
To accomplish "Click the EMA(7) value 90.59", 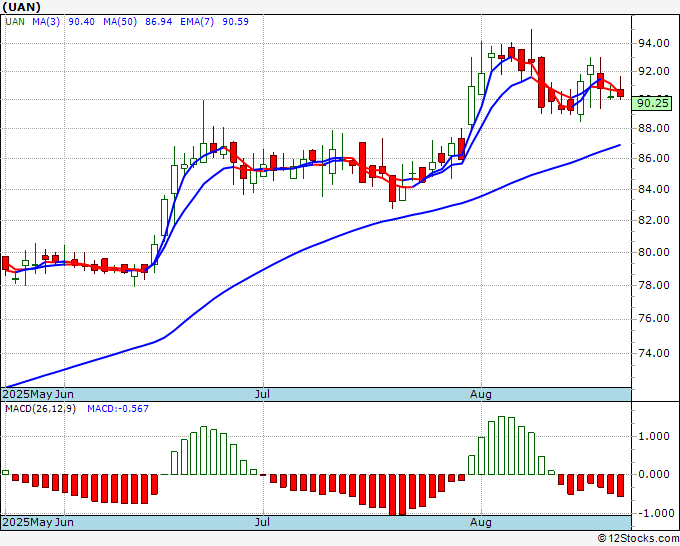I will coord(235,22).
